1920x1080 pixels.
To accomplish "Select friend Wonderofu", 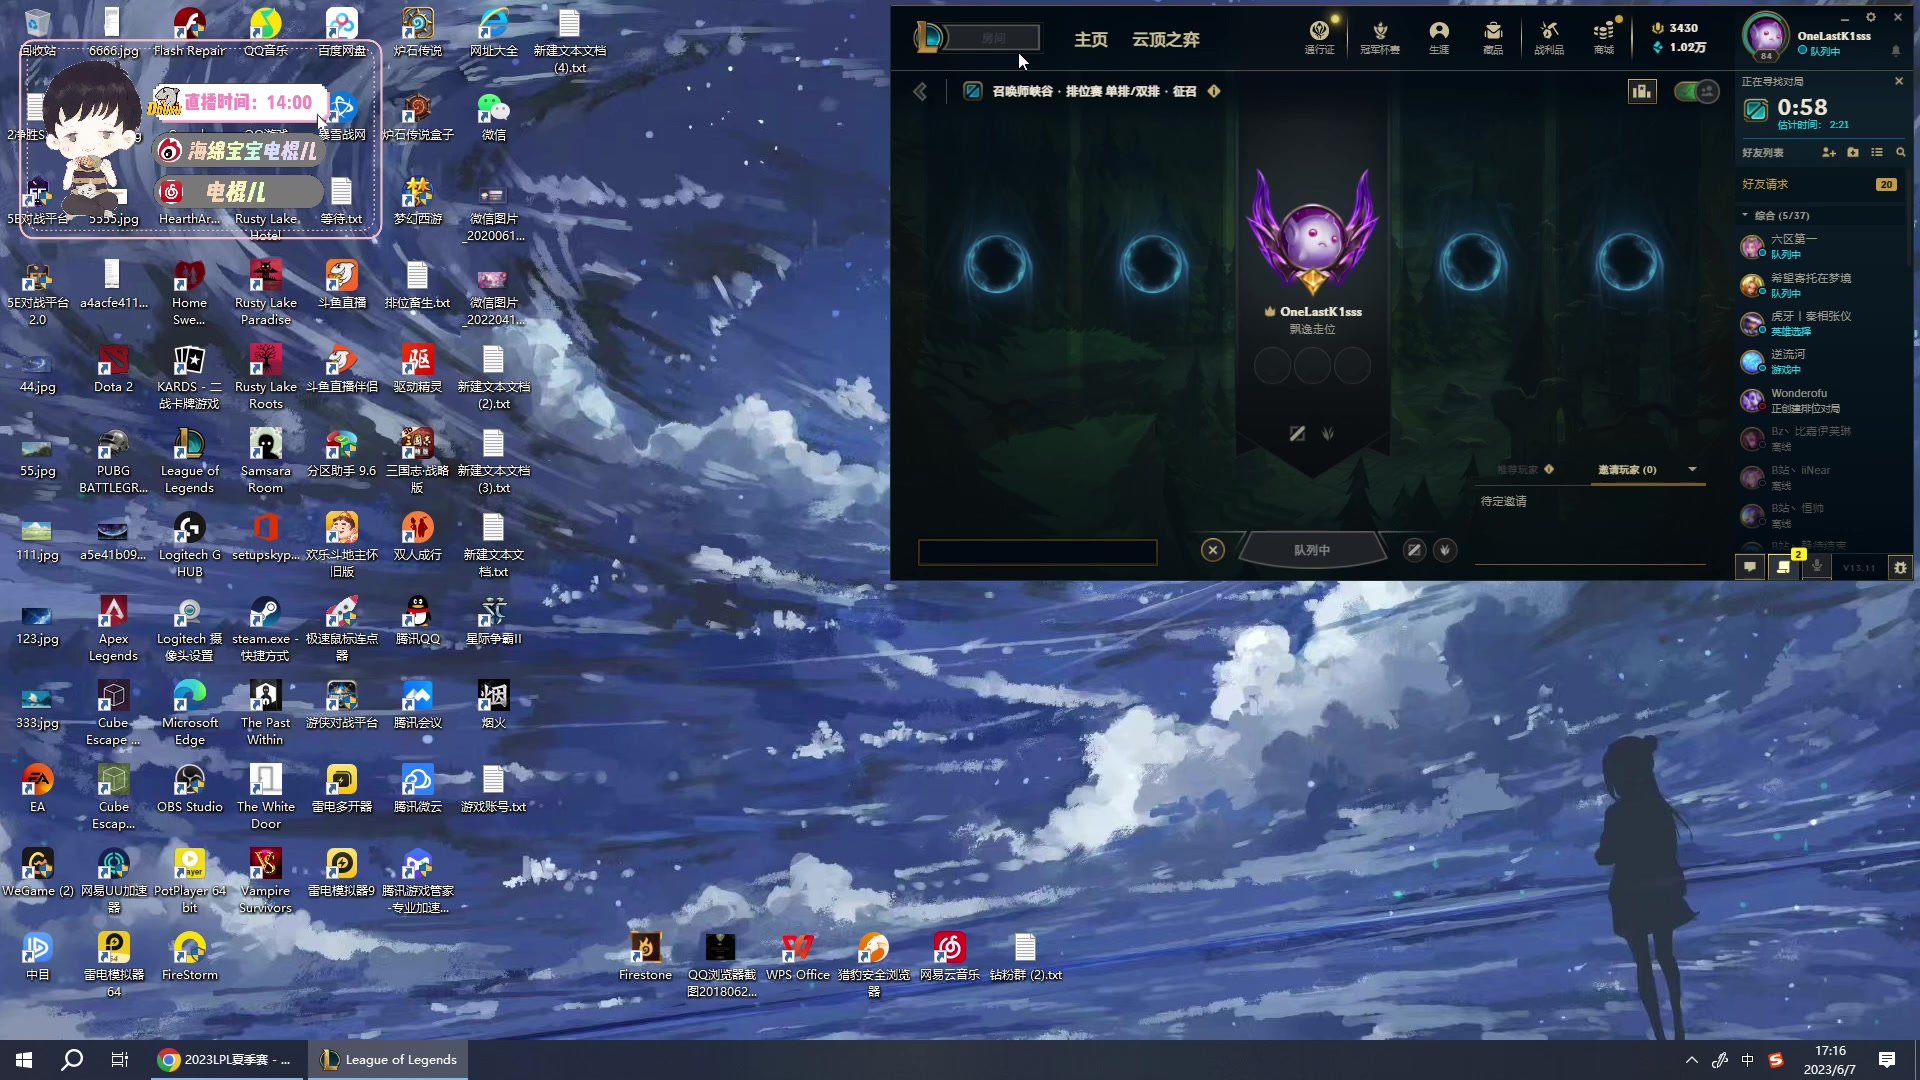I will (1822, 400).
